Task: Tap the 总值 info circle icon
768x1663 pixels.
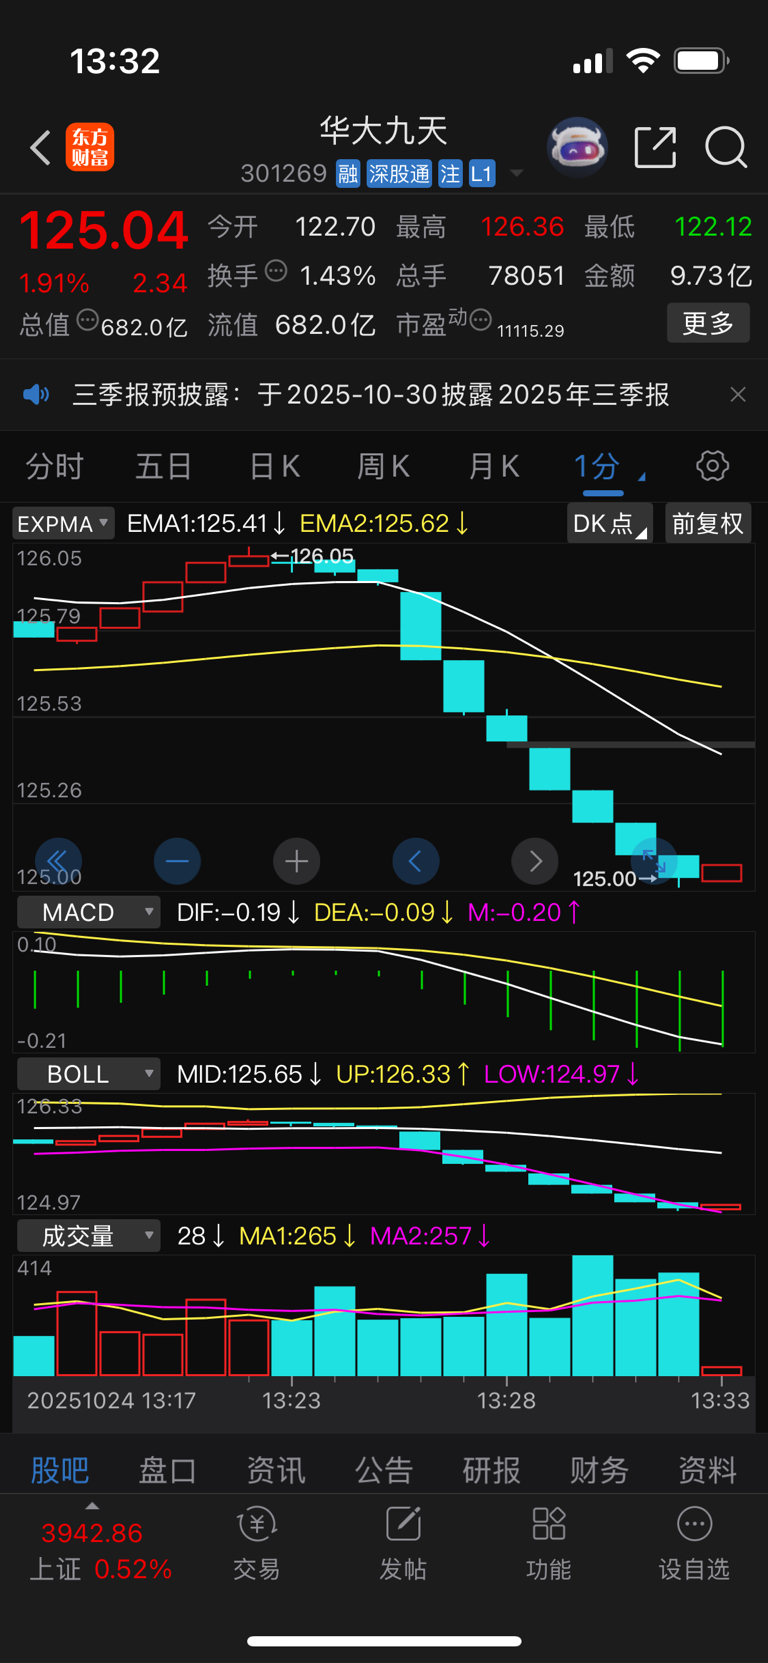Action: click(x=88, y=321)
